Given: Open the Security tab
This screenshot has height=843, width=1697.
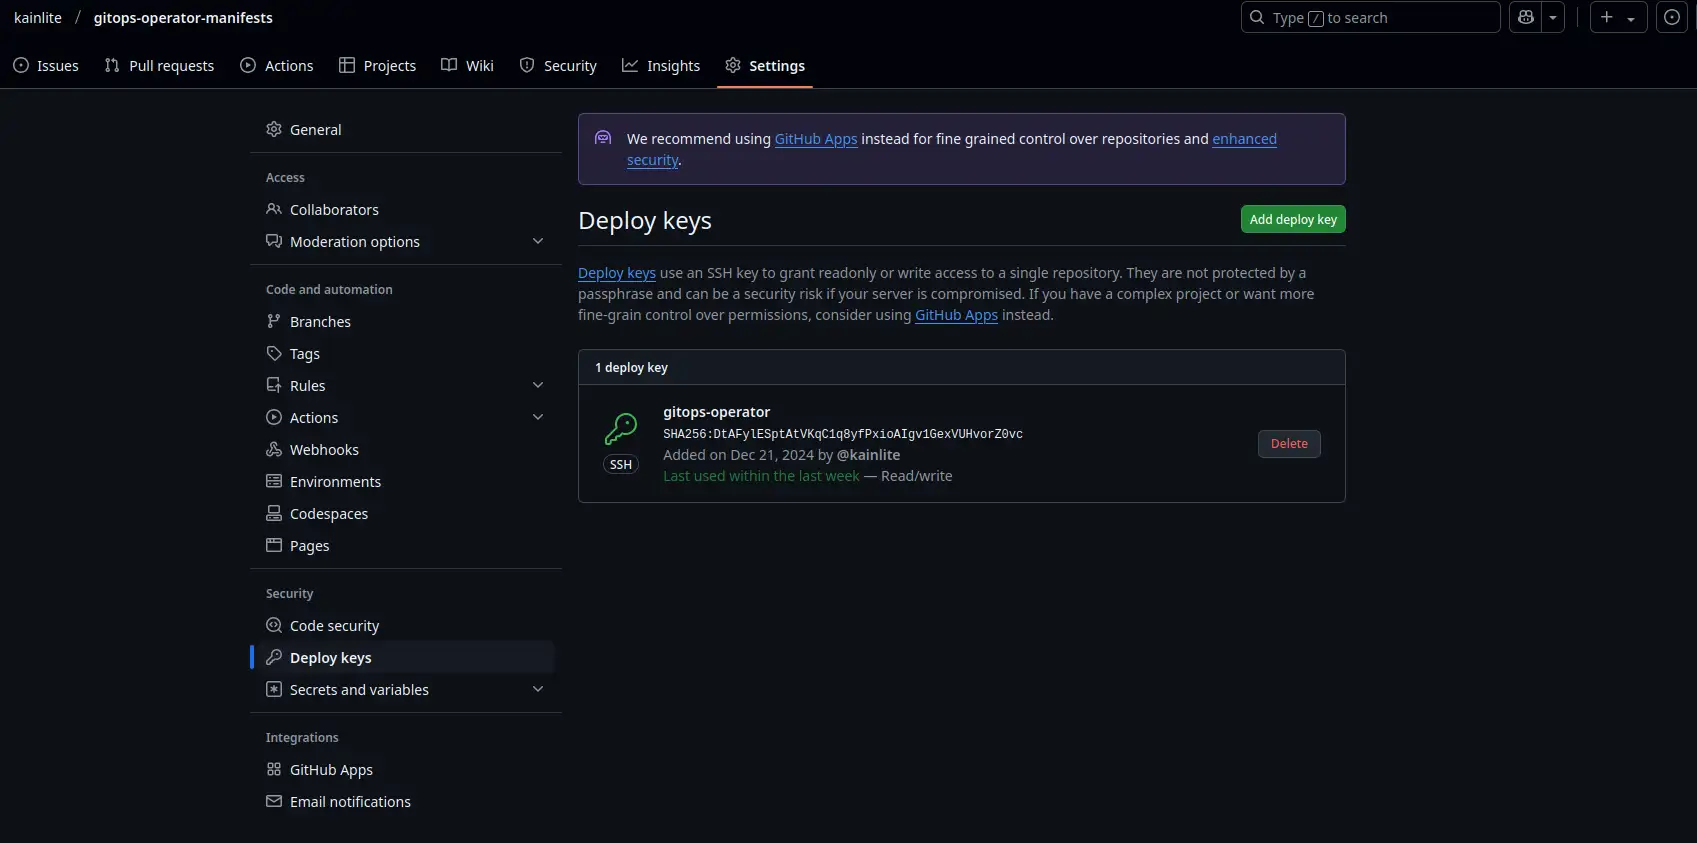Looking at the screenshot, I should (558, 66).
